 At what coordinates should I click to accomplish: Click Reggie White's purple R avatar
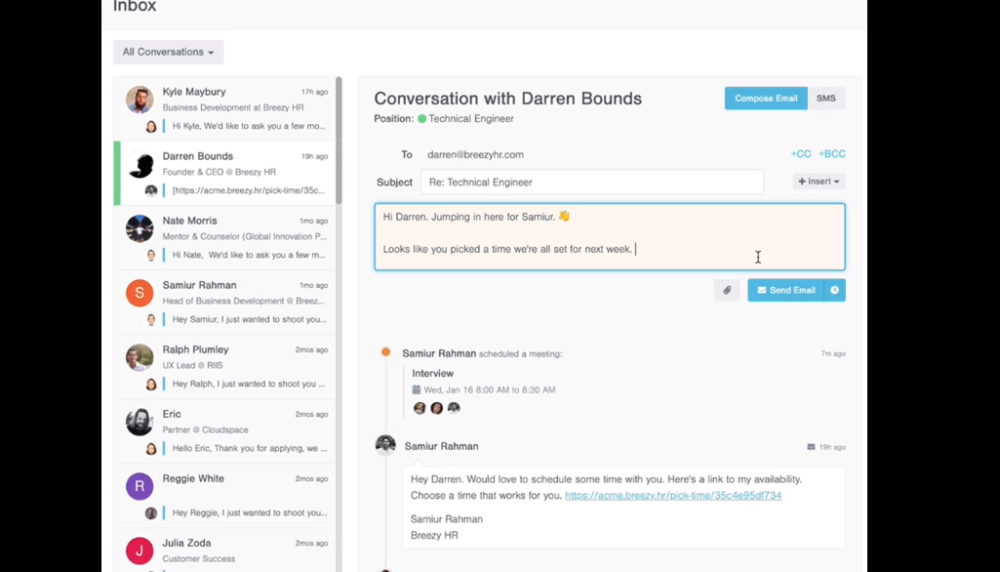[x=139, y=487]
